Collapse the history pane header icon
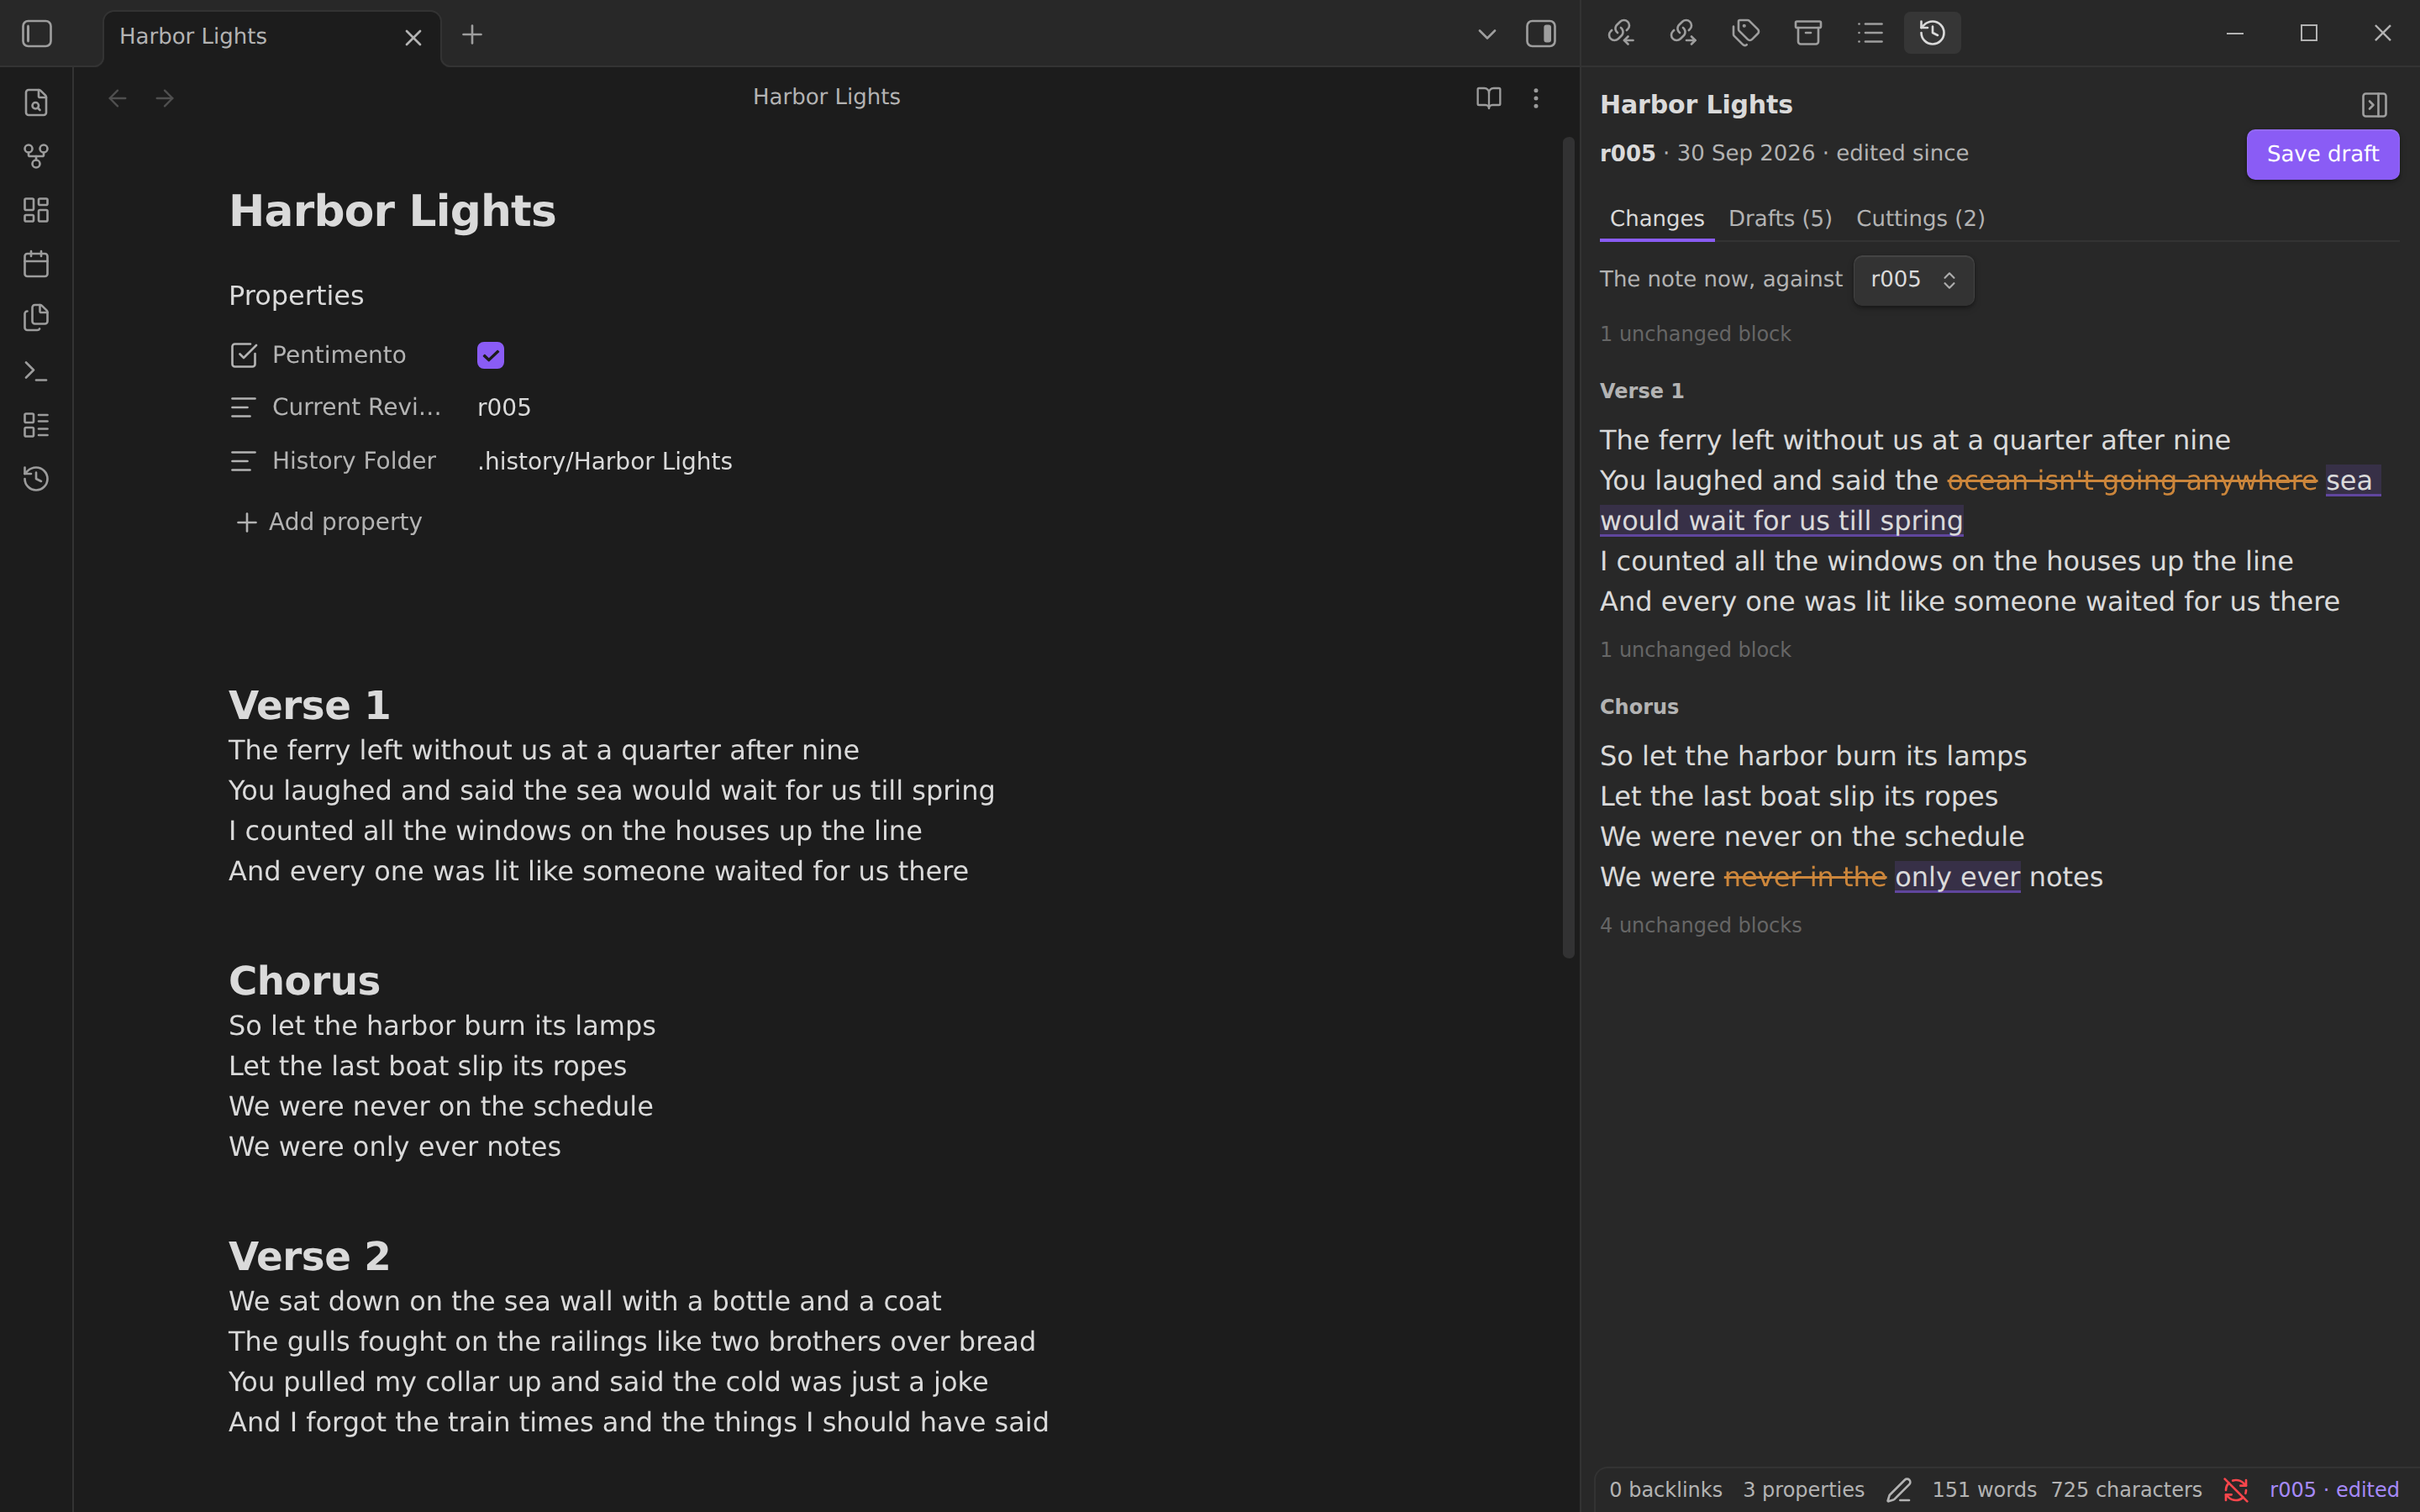 (2374, 105)
